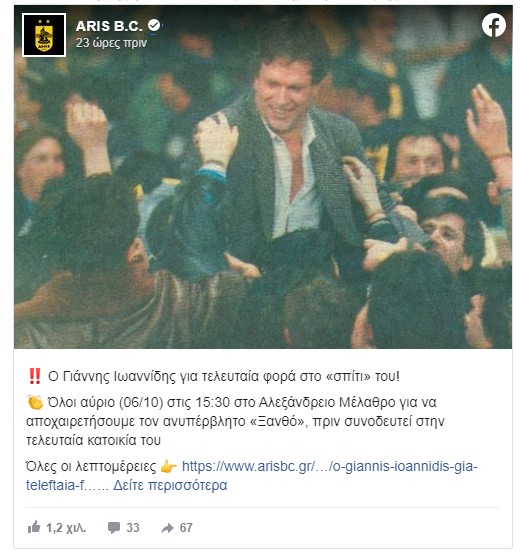This screenshot has height=559, width=531.
Task: Click the pointing hand emoji
Action: tap(169, 466)
